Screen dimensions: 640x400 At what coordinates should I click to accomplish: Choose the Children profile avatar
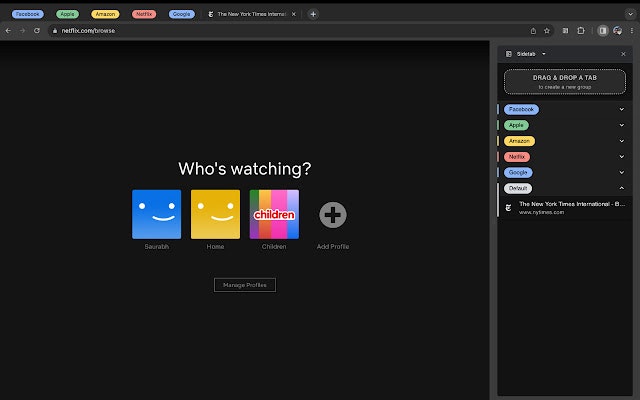pyautogui.click(x=274, y=214)
